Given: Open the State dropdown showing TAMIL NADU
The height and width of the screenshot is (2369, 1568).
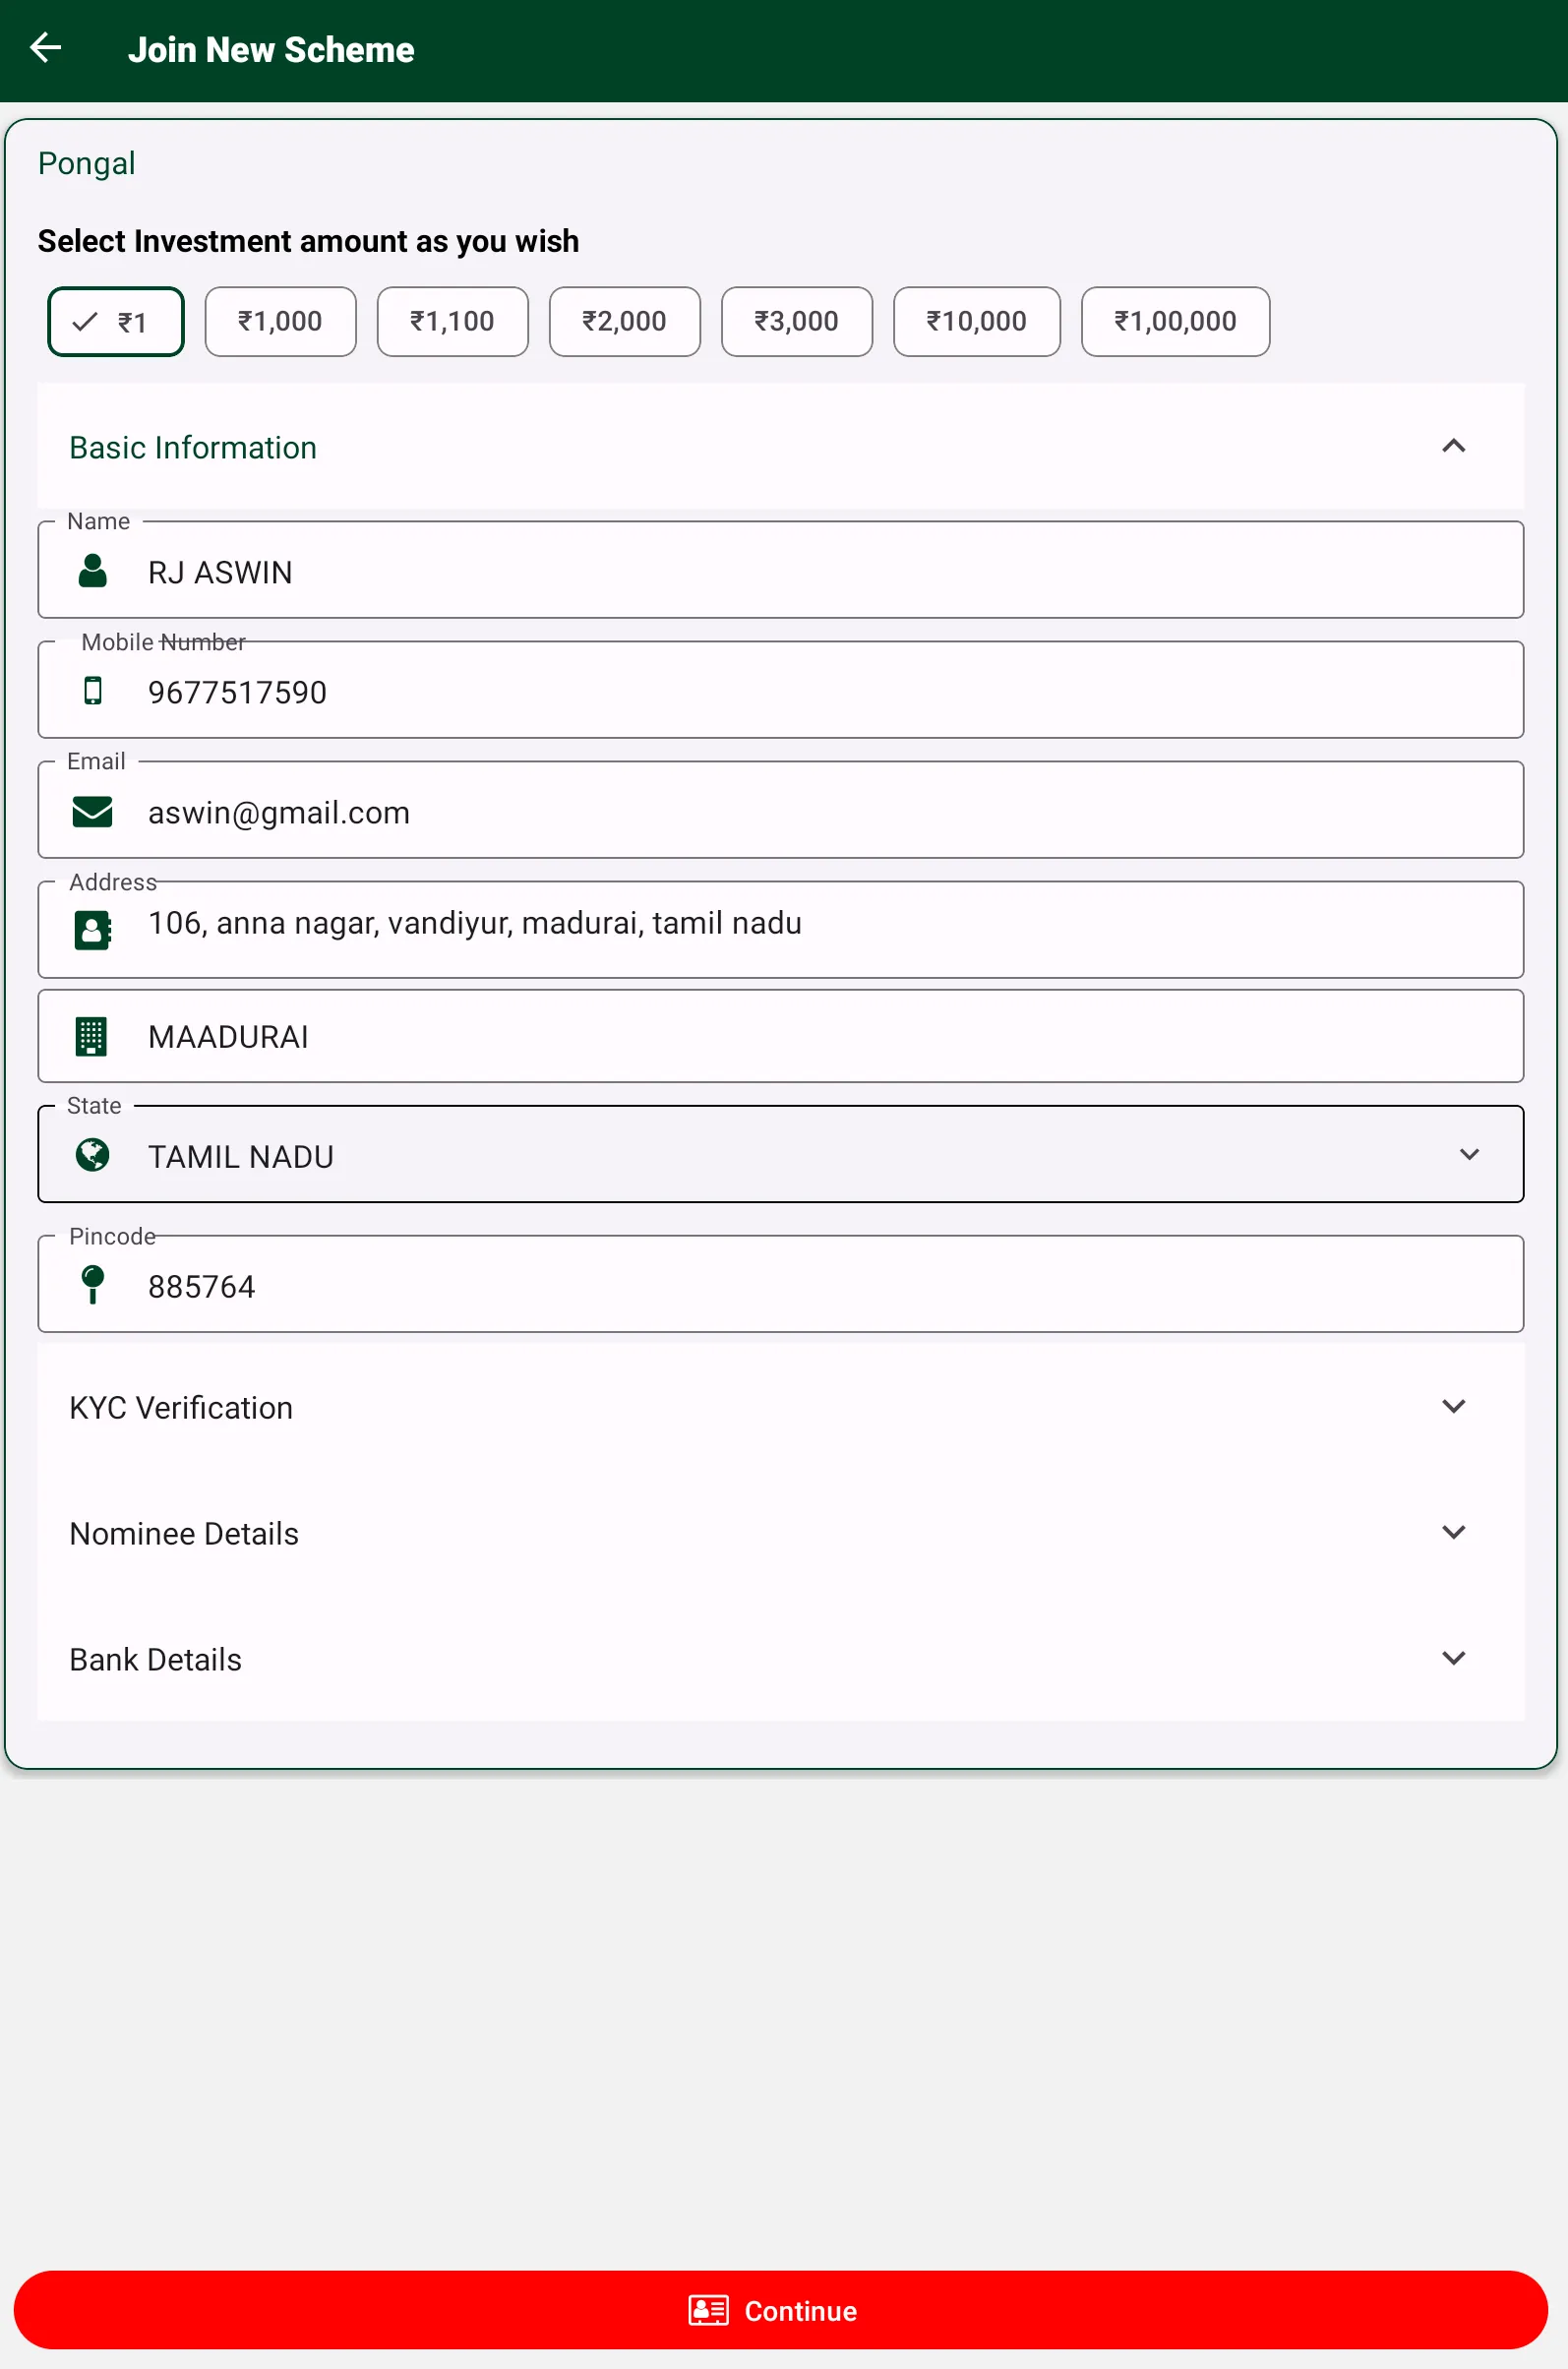Looking at the screenshot, I should (780, 1155).
